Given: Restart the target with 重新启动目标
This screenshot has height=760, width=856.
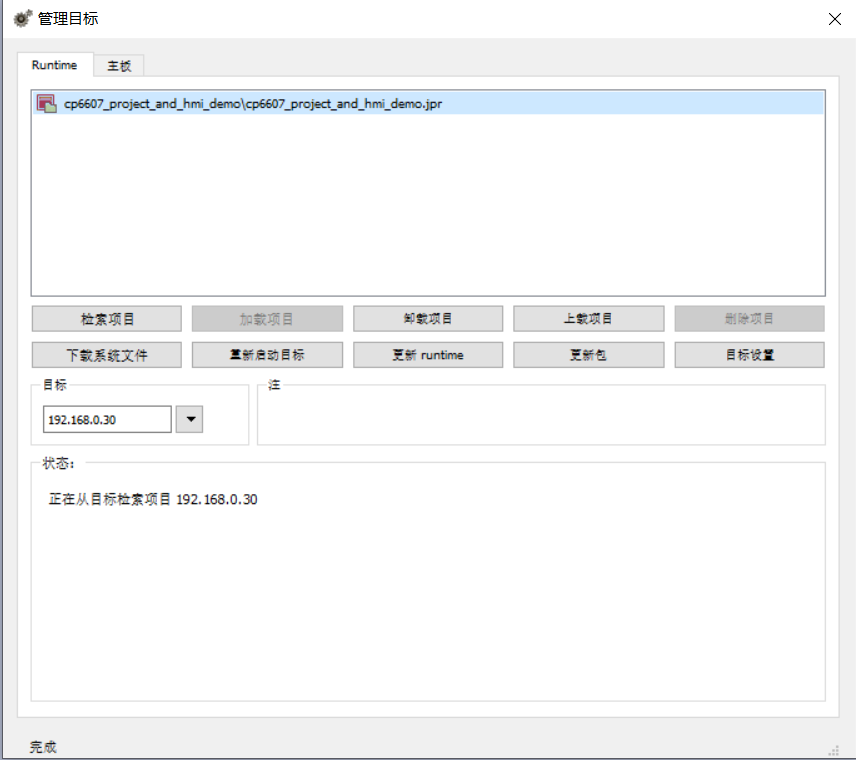Looking at the screenshot, I should click(267, 355).
